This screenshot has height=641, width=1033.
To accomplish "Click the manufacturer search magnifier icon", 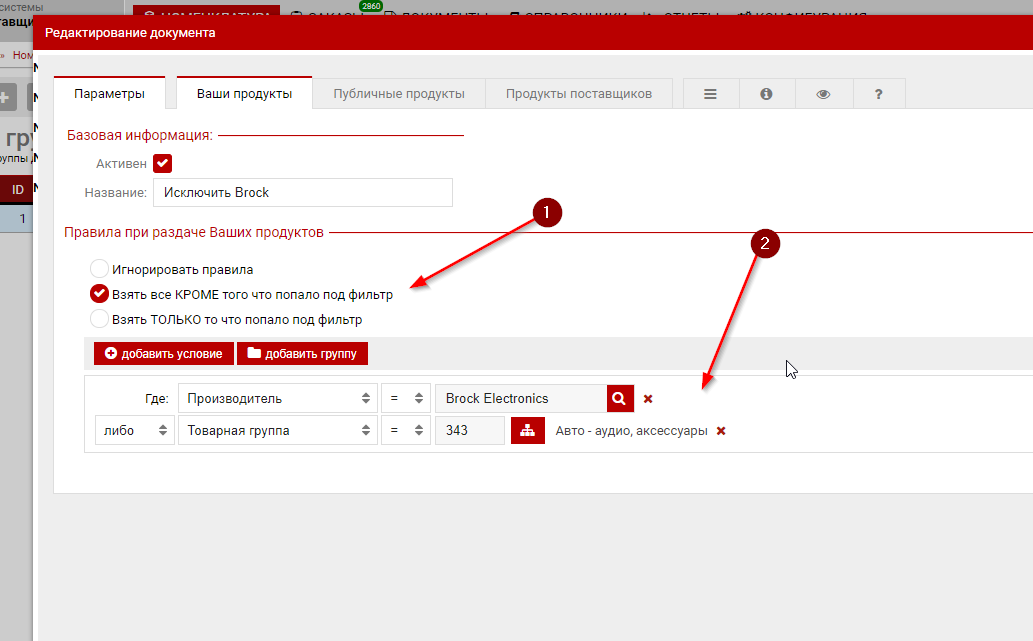I will tap(620, 398).
